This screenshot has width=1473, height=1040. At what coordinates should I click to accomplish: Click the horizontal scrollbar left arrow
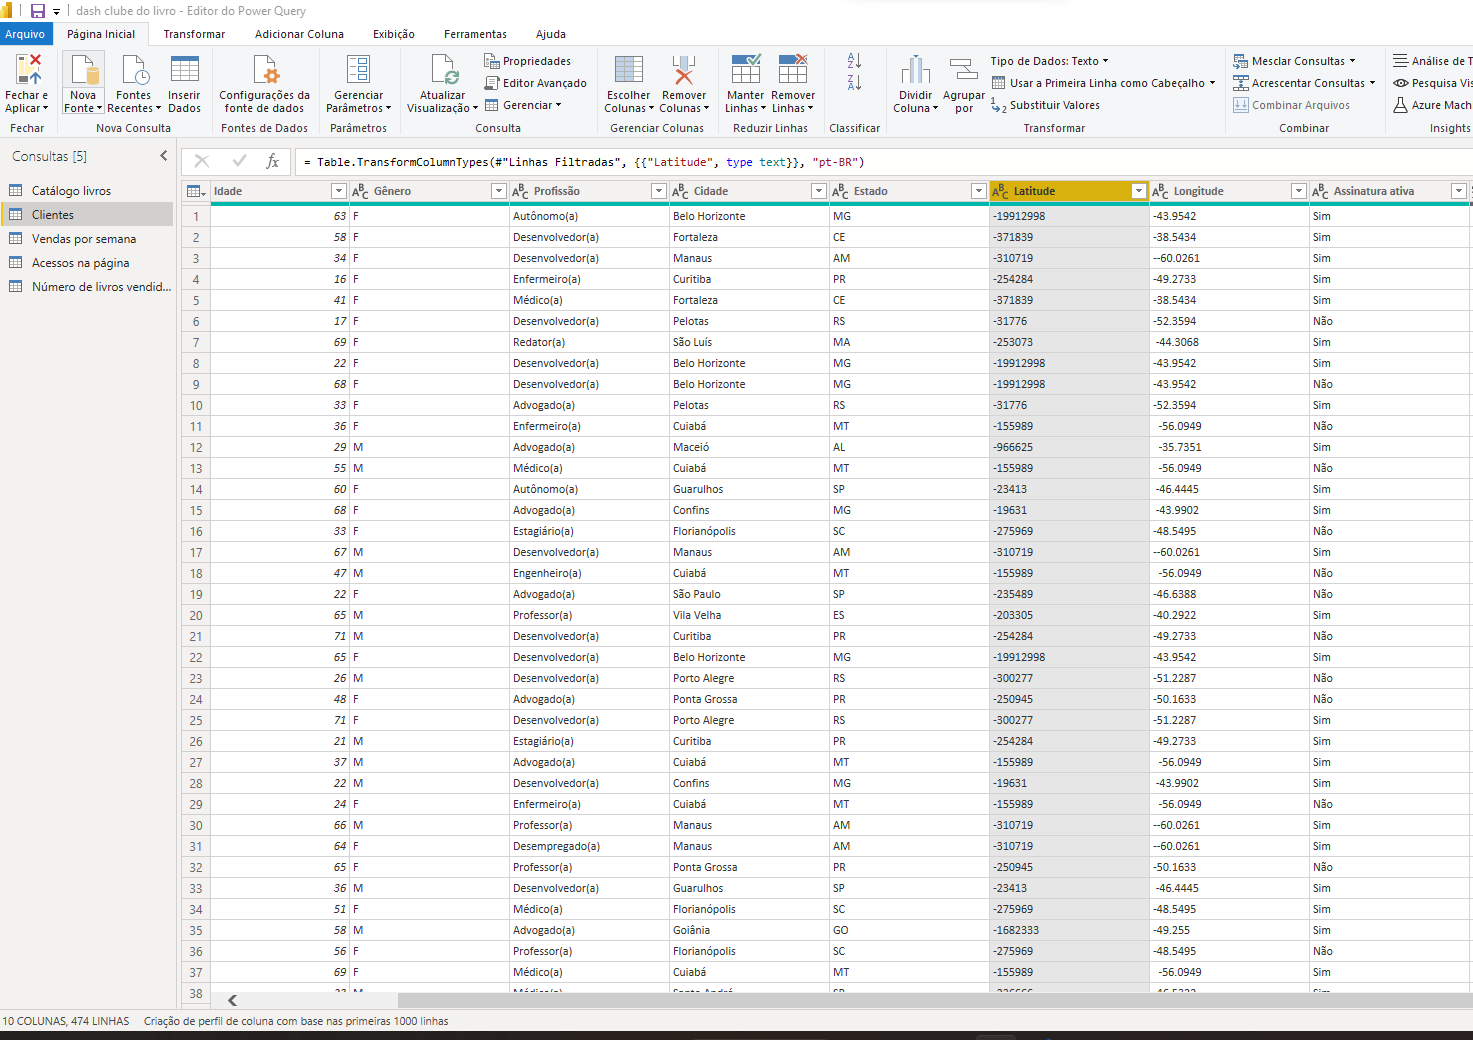coord(232,1000)
